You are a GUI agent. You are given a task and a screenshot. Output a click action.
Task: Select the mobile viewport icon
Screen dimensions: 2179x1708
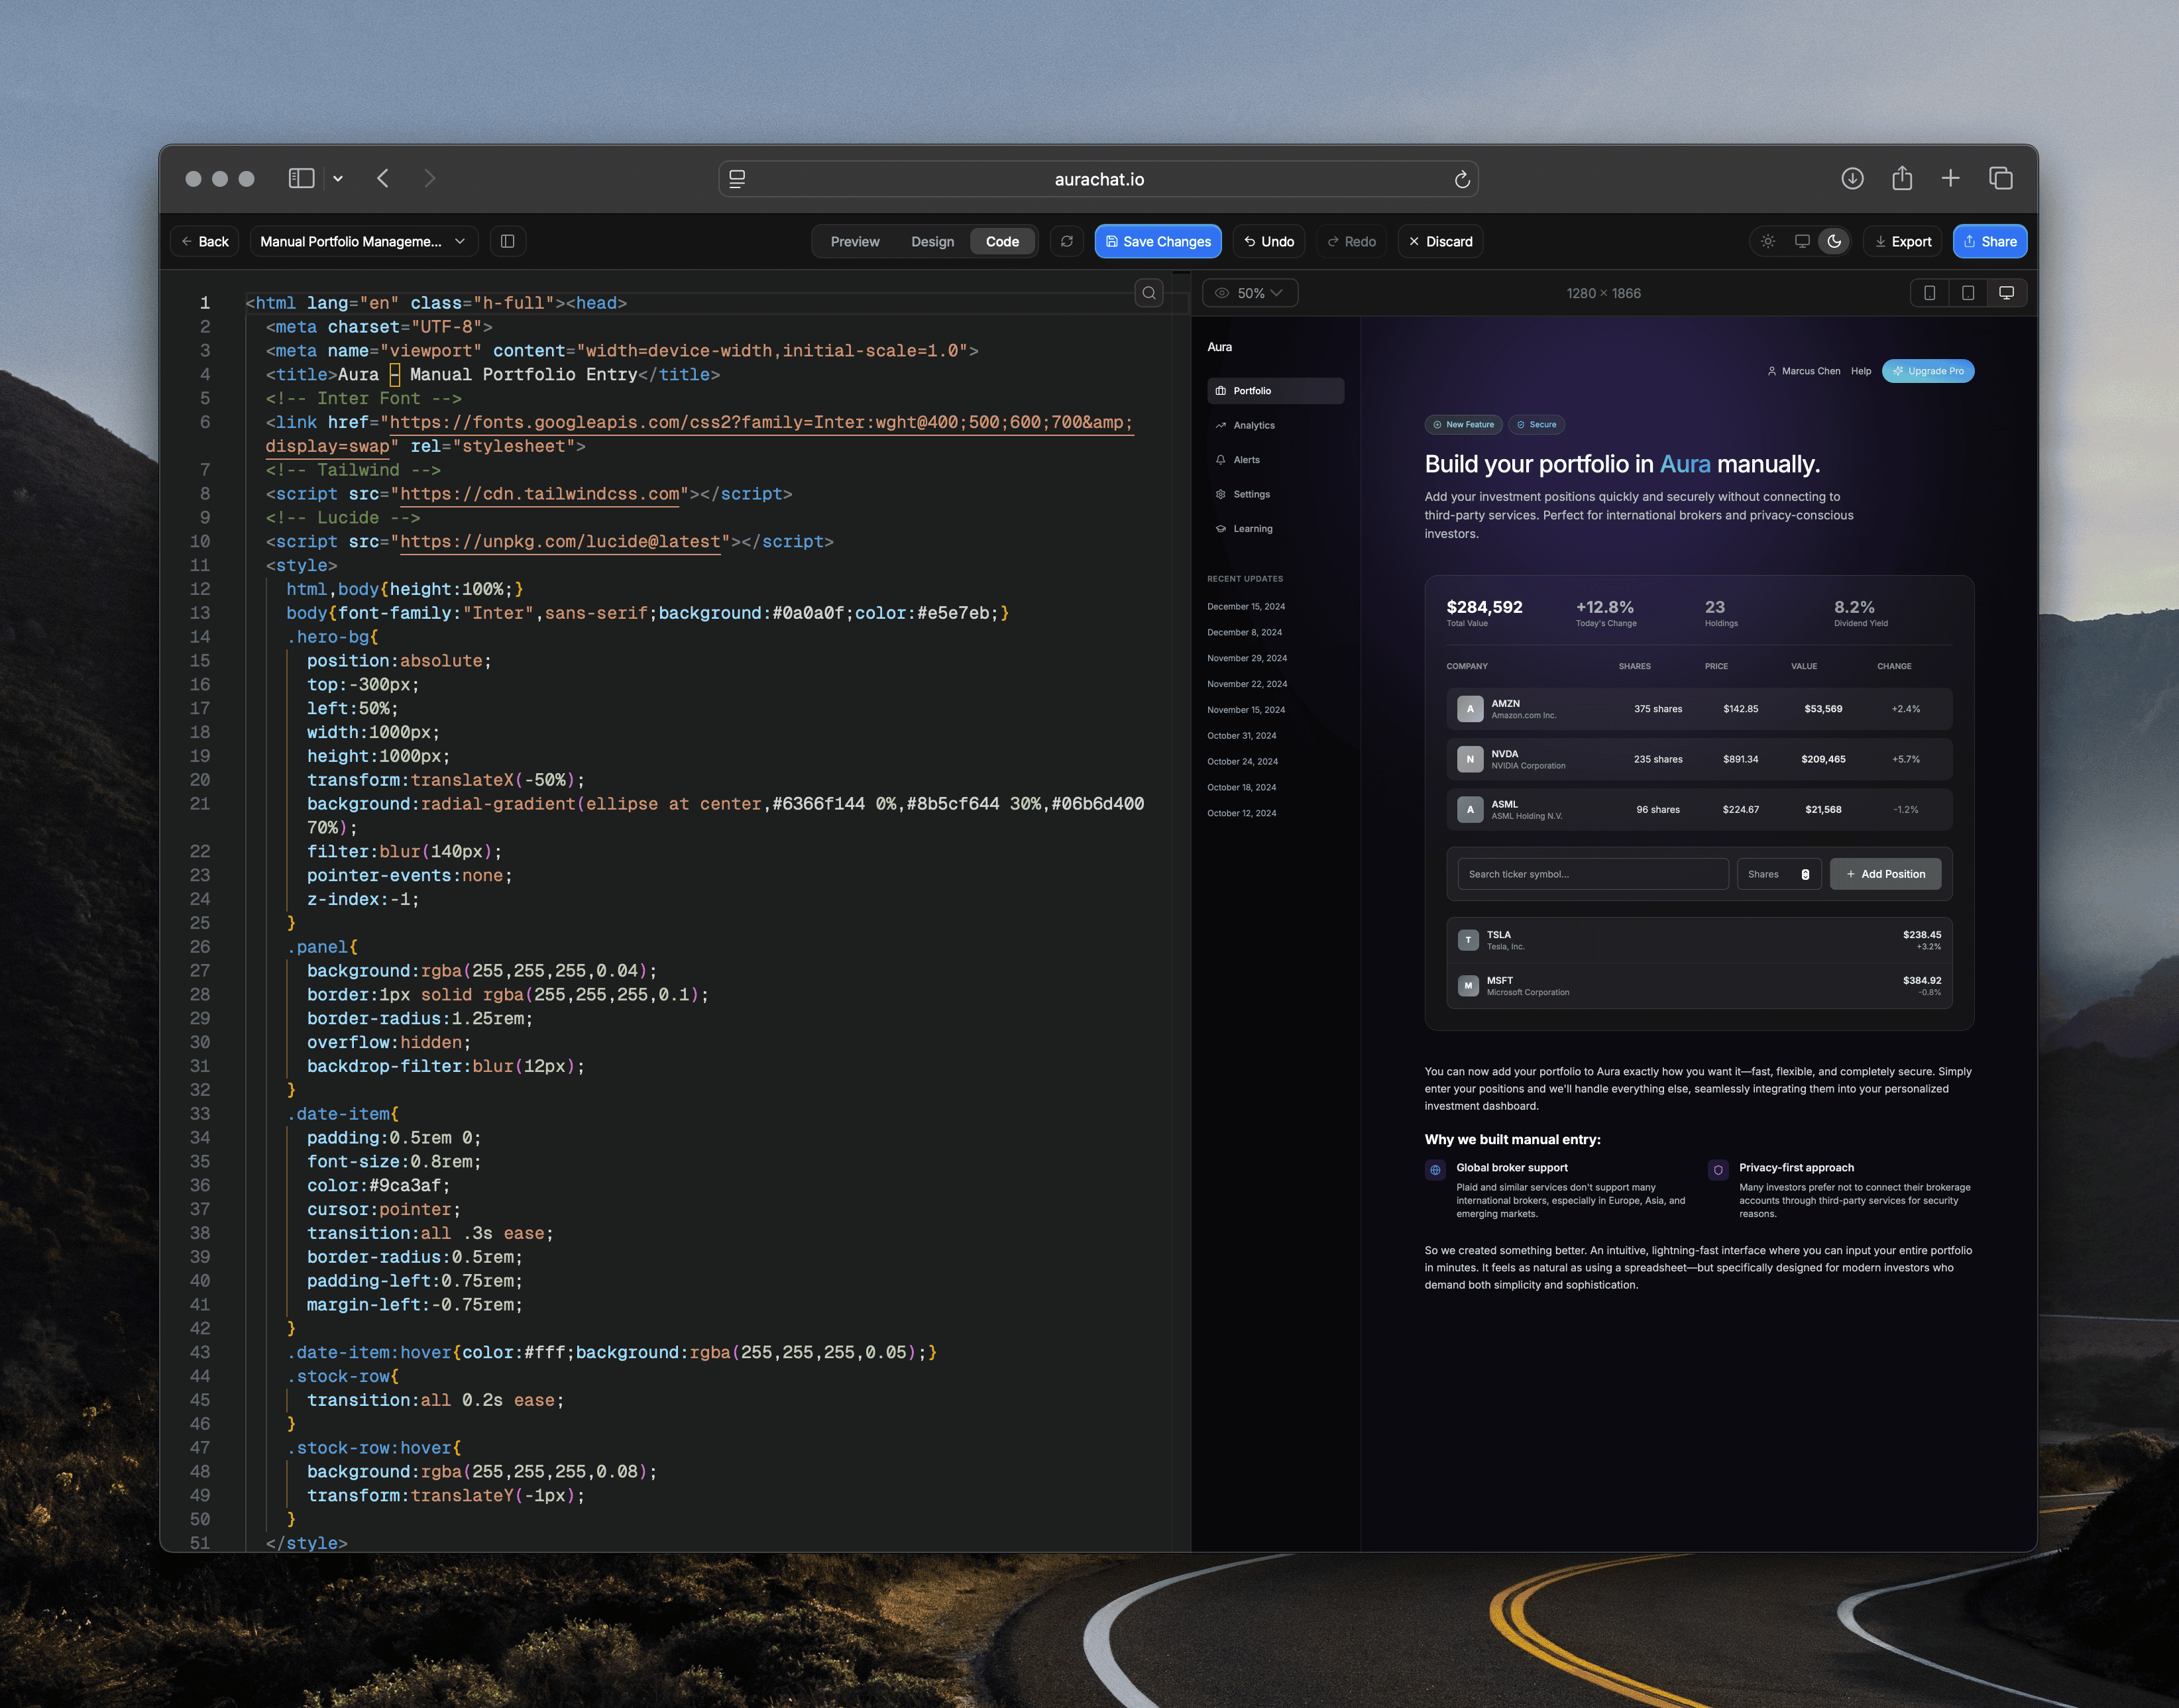point(1930,293)
